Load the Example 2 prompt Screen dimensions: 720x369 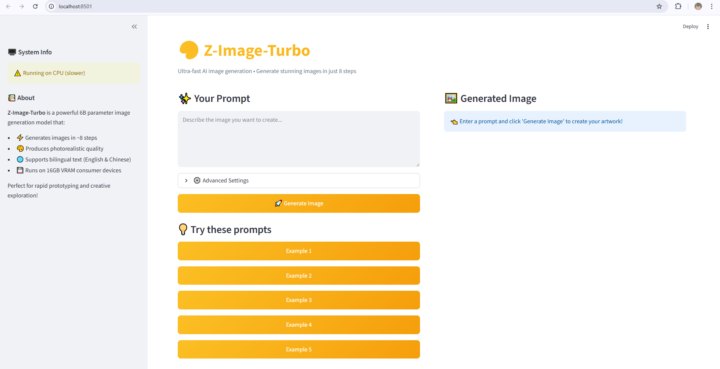(x=298, y=275)
